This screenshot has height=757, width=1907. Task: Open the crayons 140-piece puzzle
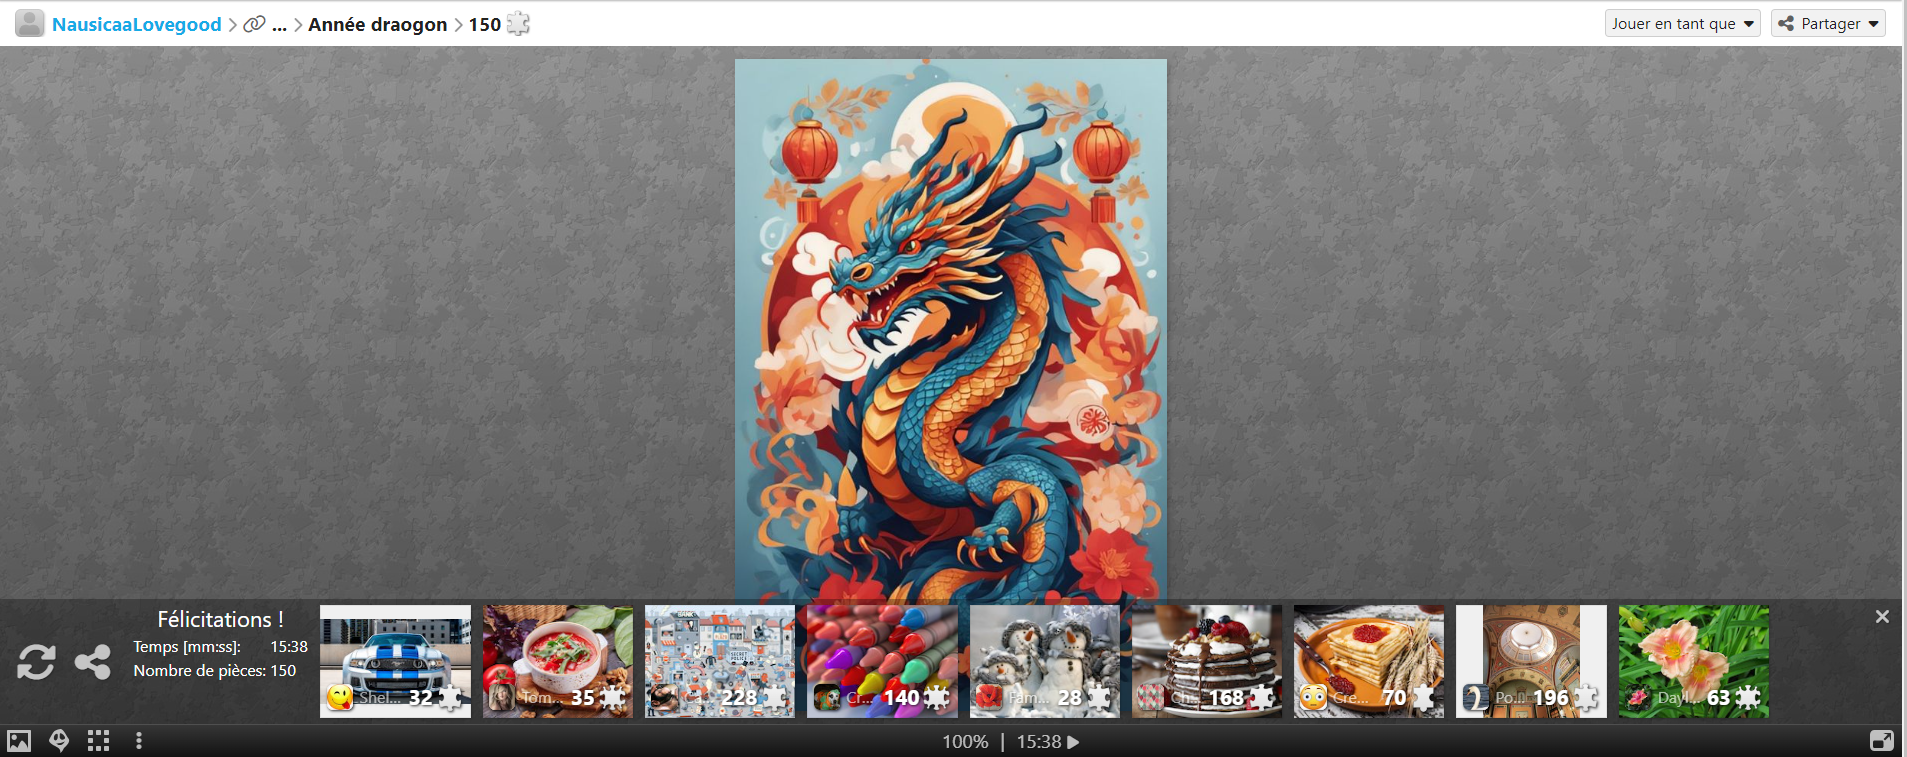click(x=882, y=661)
